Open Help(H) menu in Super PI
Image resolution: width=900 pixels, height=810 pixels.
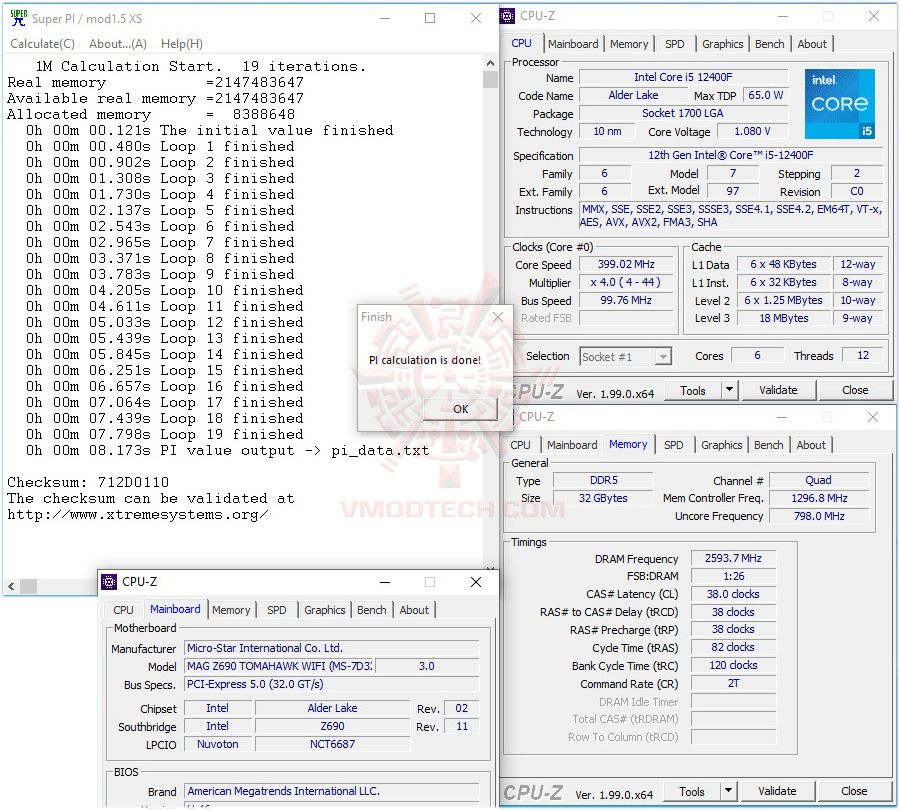click(x=181, y=44)
